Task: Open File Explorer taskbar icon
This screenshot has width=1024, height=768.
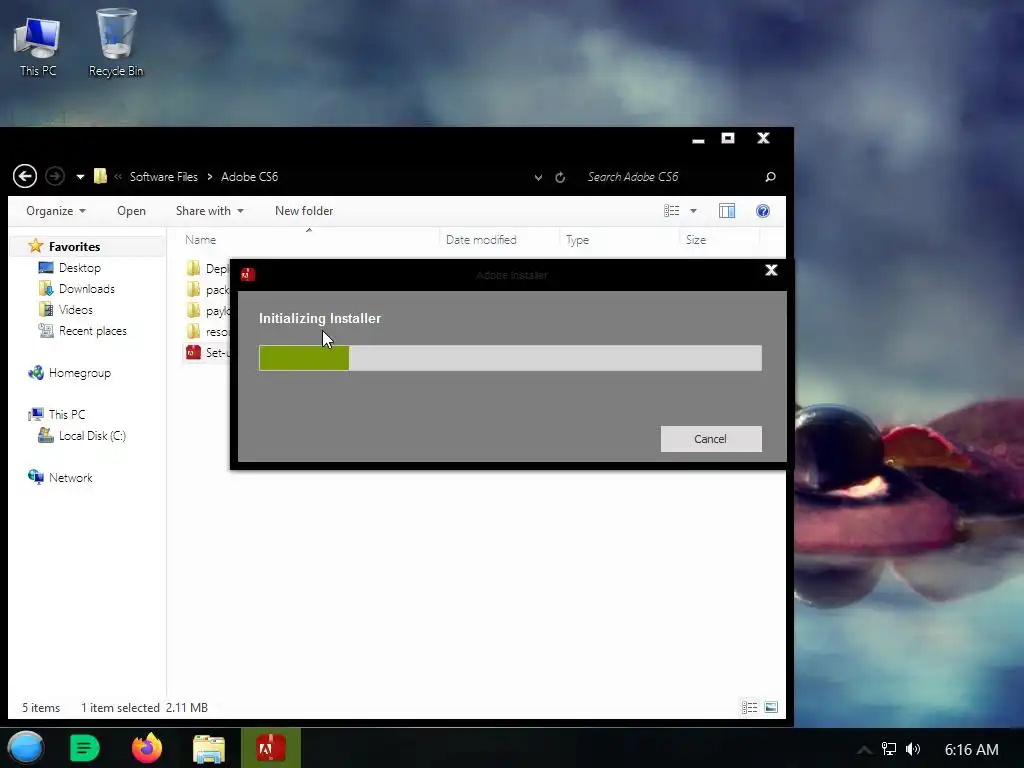Action: (209, 749)
